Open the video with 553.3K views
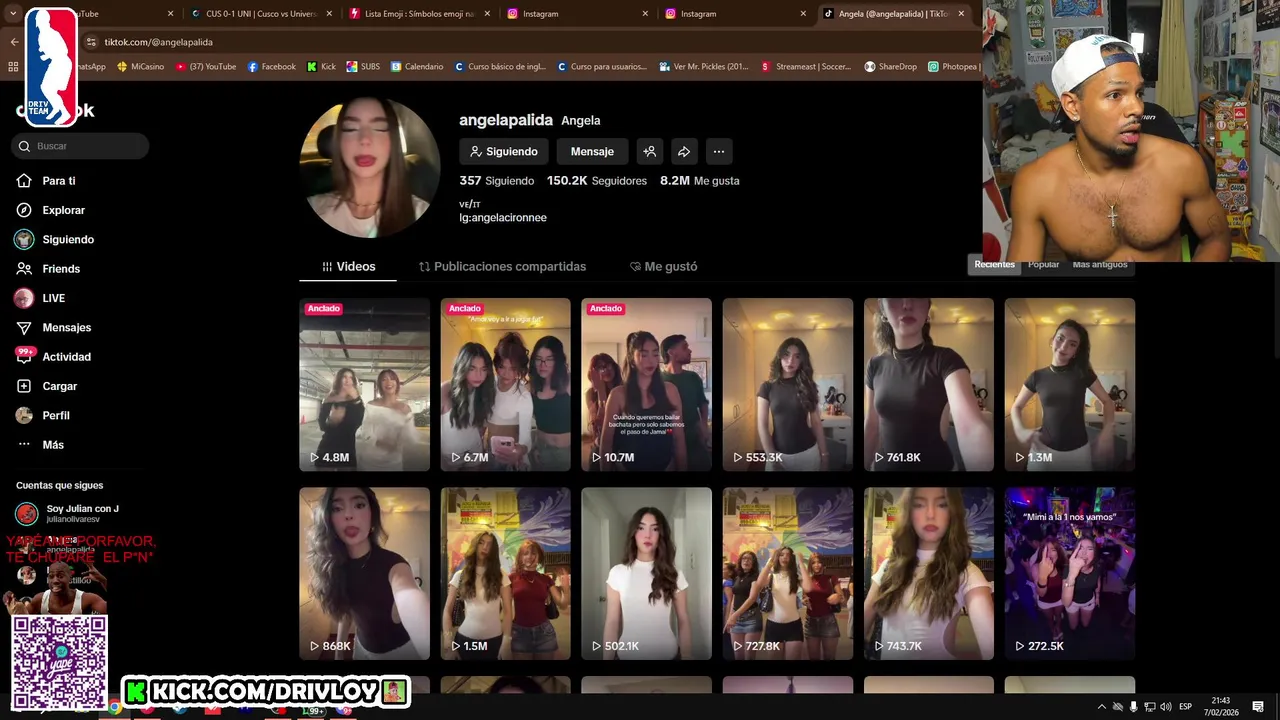The width and height of the screenshot is (1280, 720). click(788, 384)
